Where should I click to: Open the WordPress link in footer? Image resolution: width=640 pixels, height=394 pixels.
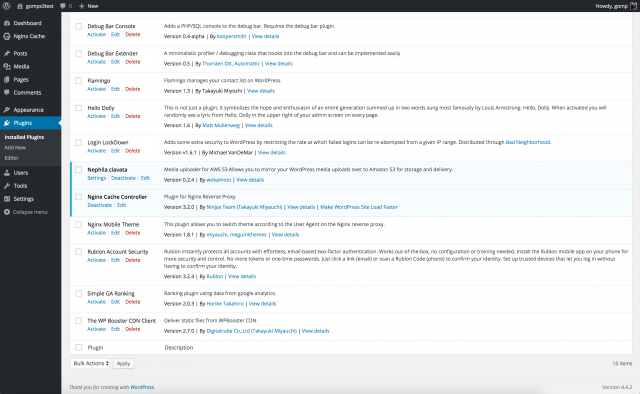[142, 387]
